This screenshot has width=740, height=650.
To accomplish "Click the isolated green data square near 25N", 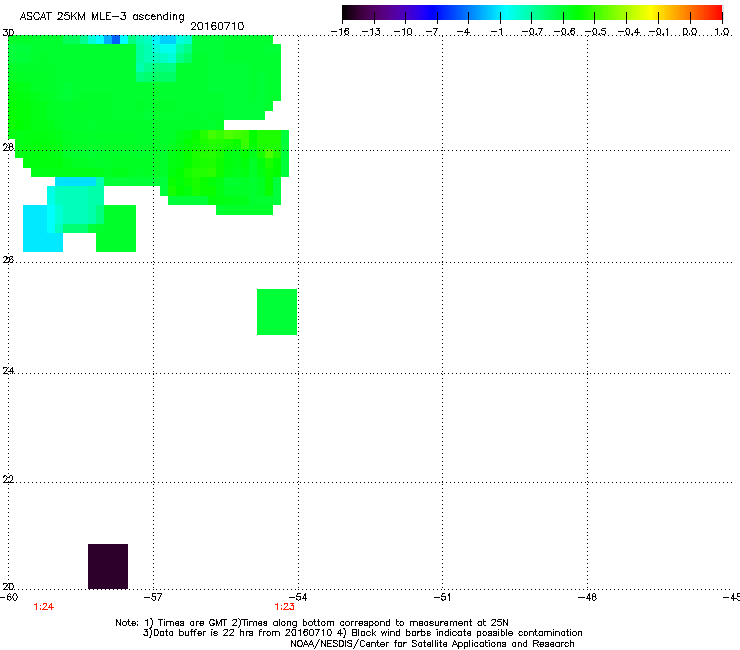I will coord(277,312).
